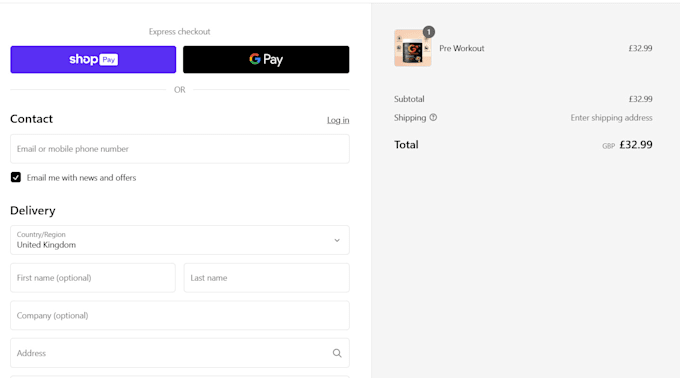Click the Address search magnifier icon
Viewport: 680px width, 378px height.
click(337, 353)
